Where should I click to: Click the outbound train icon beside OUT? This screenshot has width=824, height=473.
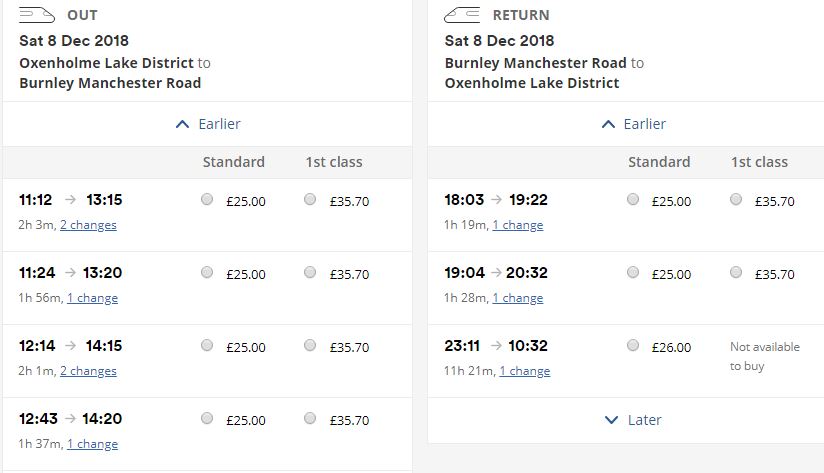37,15
